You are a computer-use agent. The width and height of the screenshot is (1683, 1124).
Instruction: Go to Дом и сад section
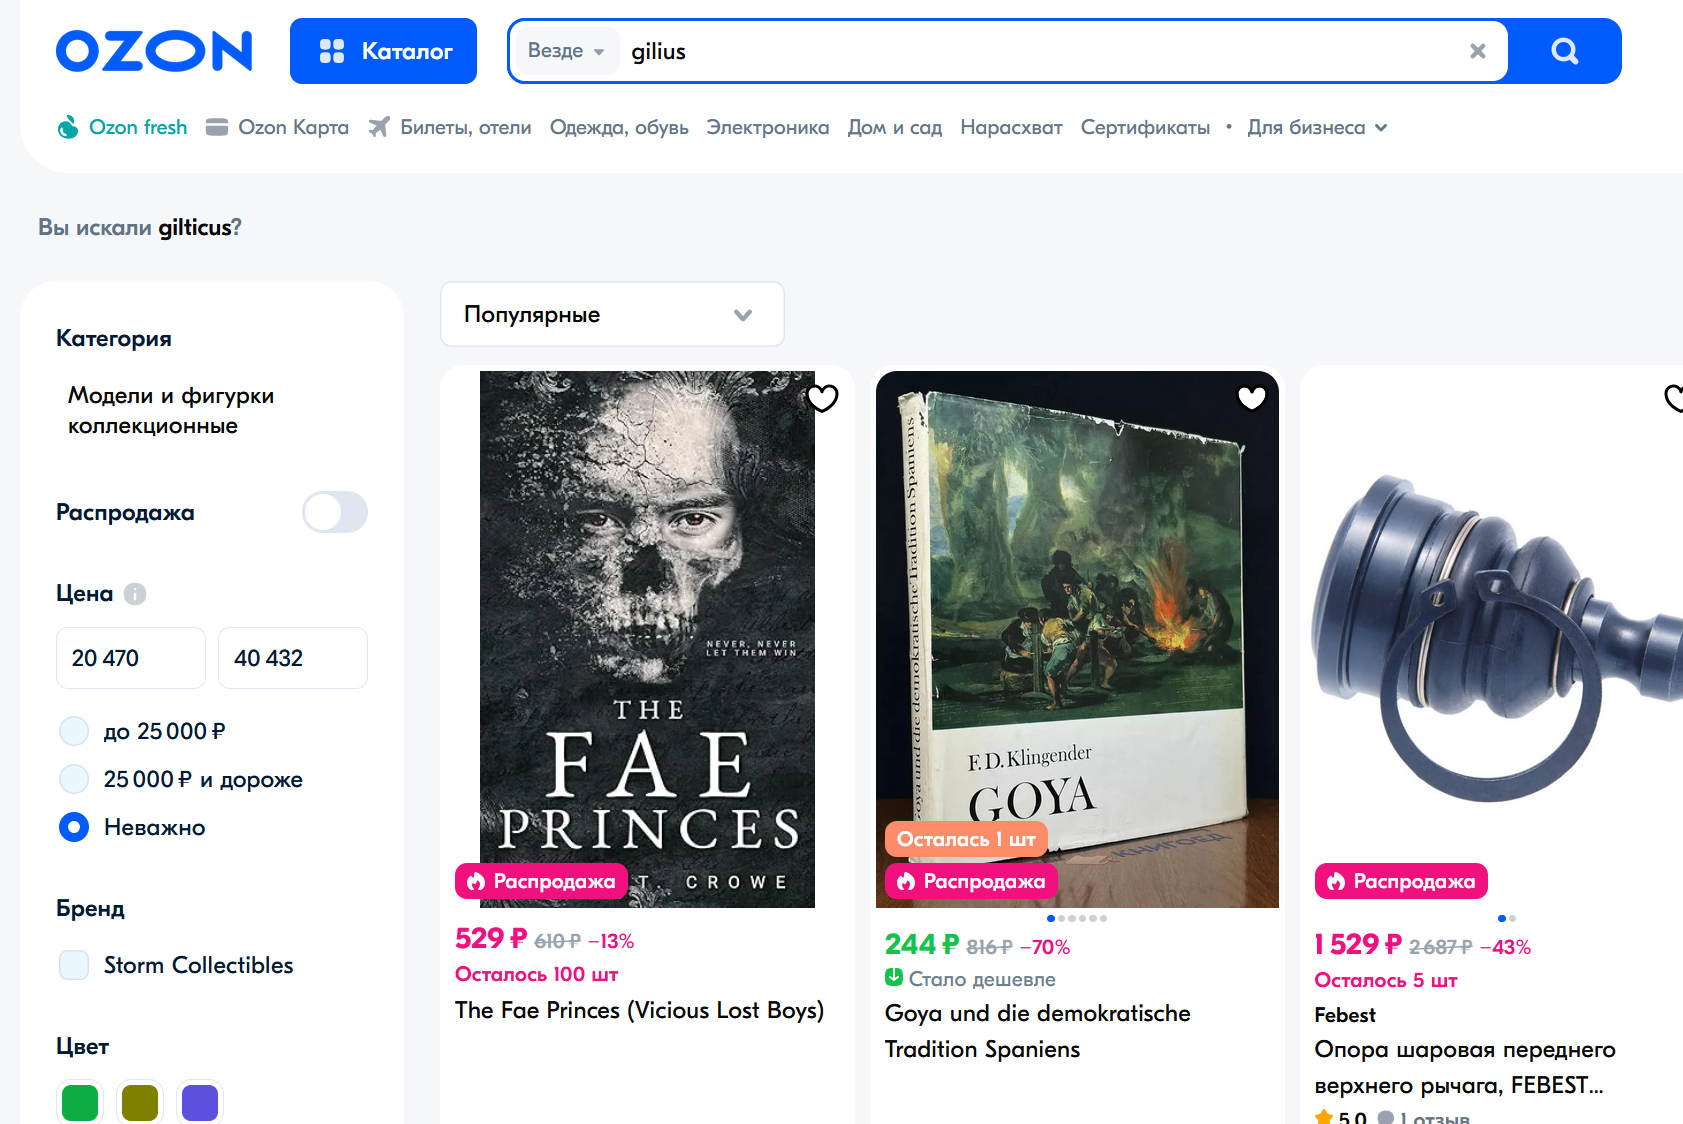pyautogui.click(x=895, y=127)
